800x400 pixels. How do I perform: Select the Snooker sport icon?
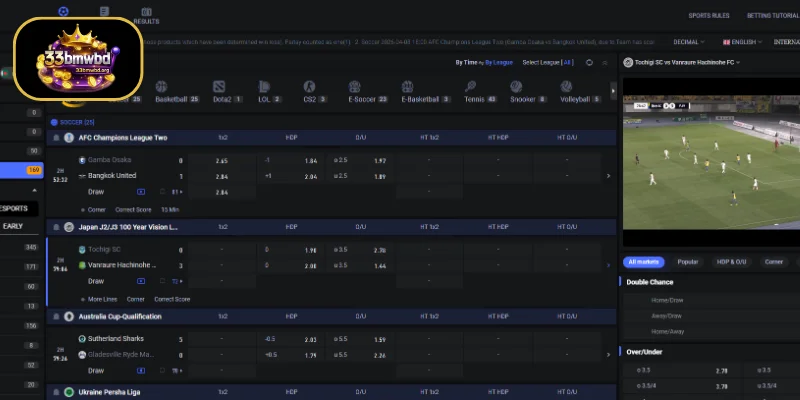[x=516, y=86]
